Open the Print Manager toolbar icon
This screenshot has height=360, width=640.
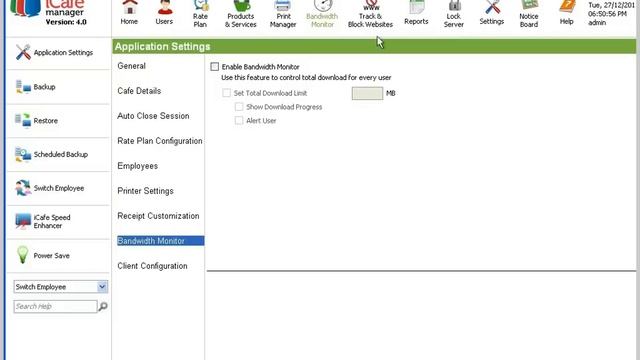point(283,13)
